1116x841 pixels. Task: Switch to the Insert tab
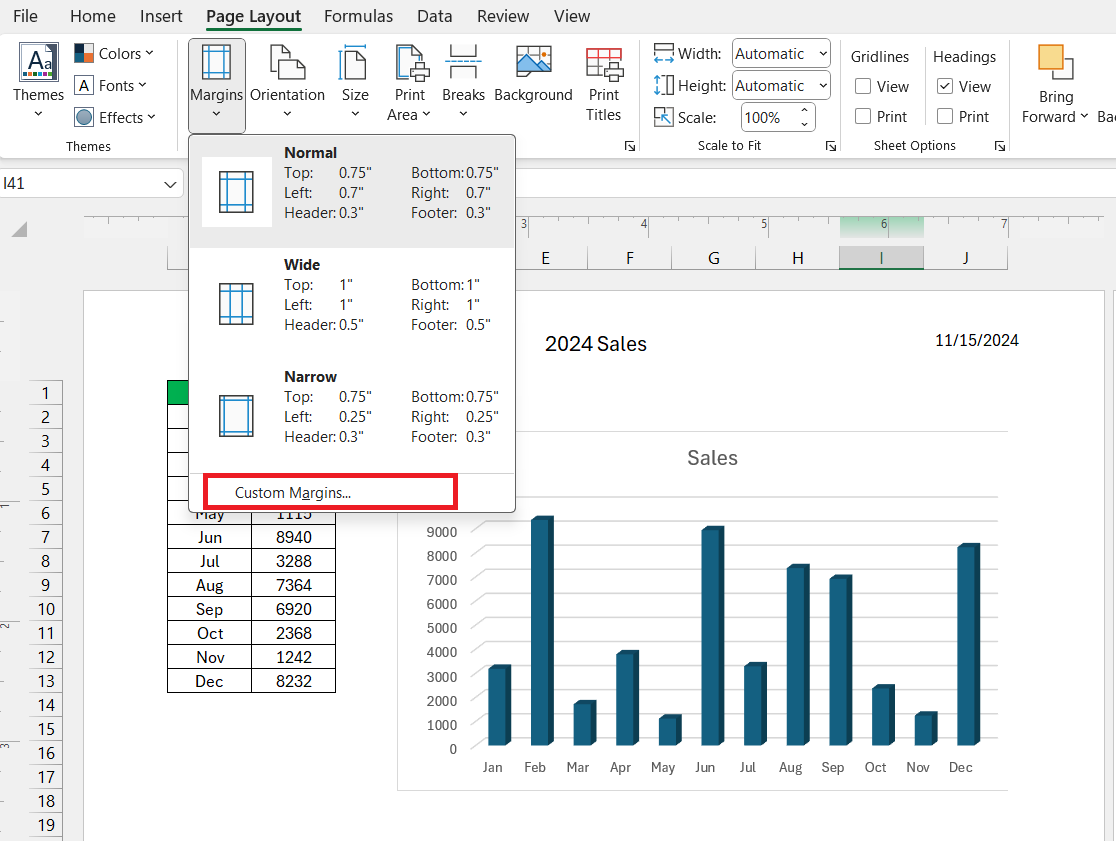(161, 16)
